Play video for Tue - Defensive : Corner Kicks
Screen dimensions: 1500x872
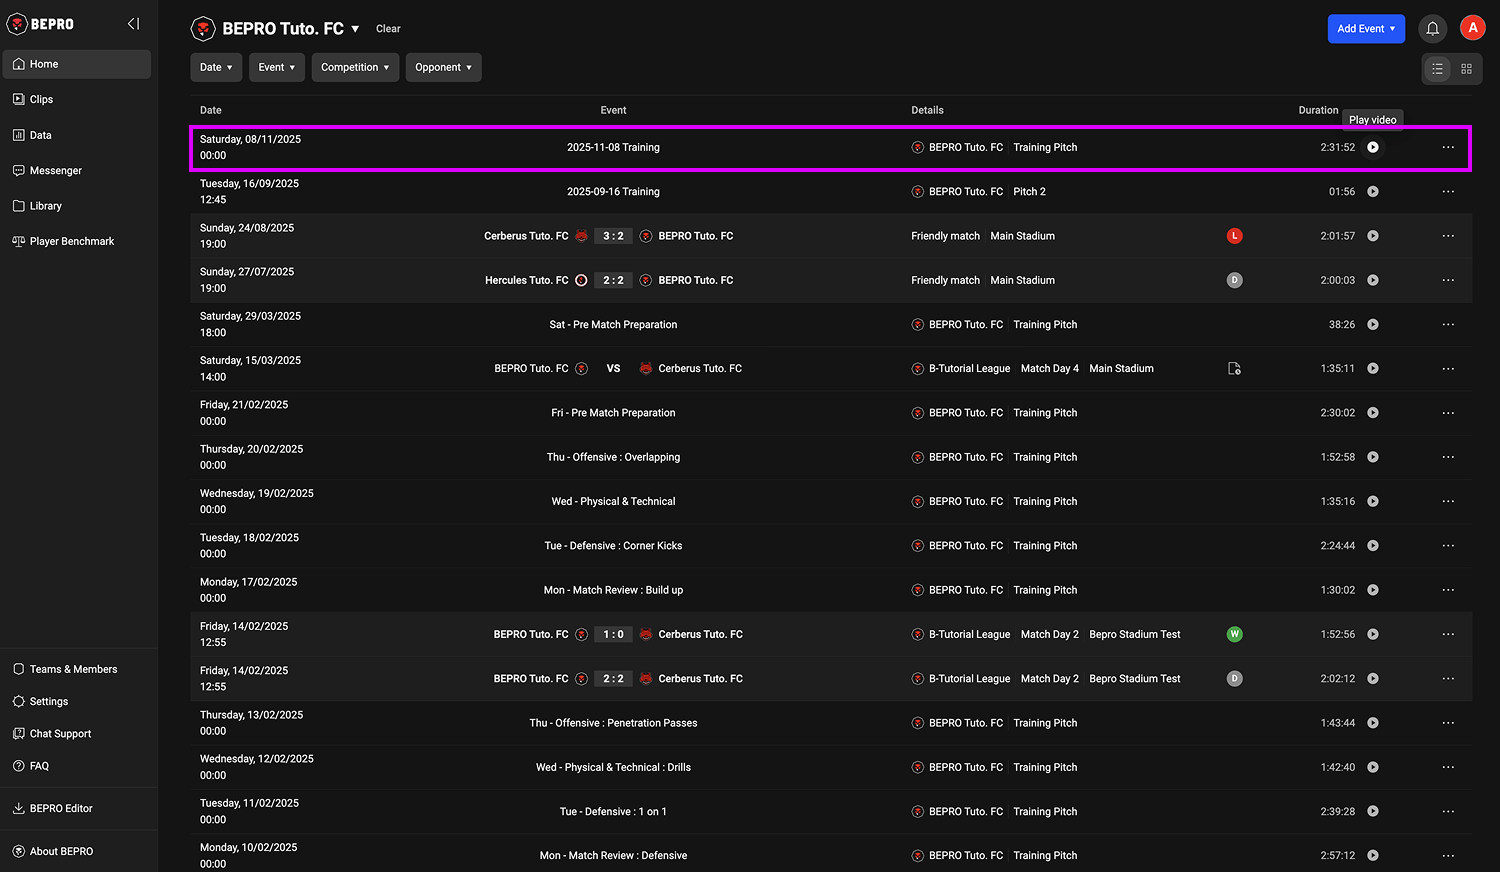coord(1373,546)
